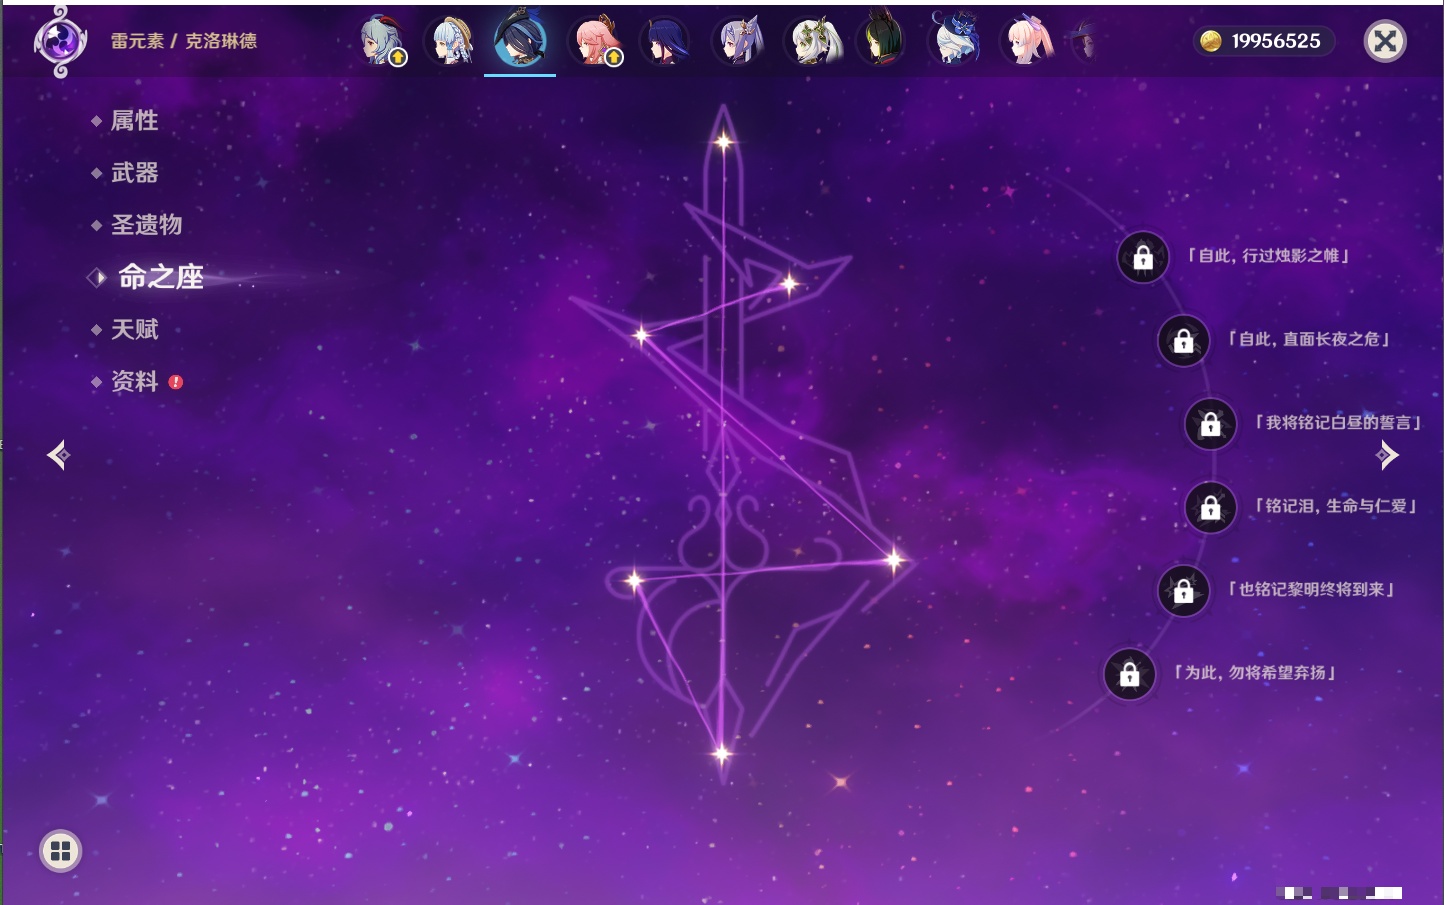The height and width of the screenshot is (905, 1444).
Task: Click the star at the sword tip
Action: pos(723,142)
